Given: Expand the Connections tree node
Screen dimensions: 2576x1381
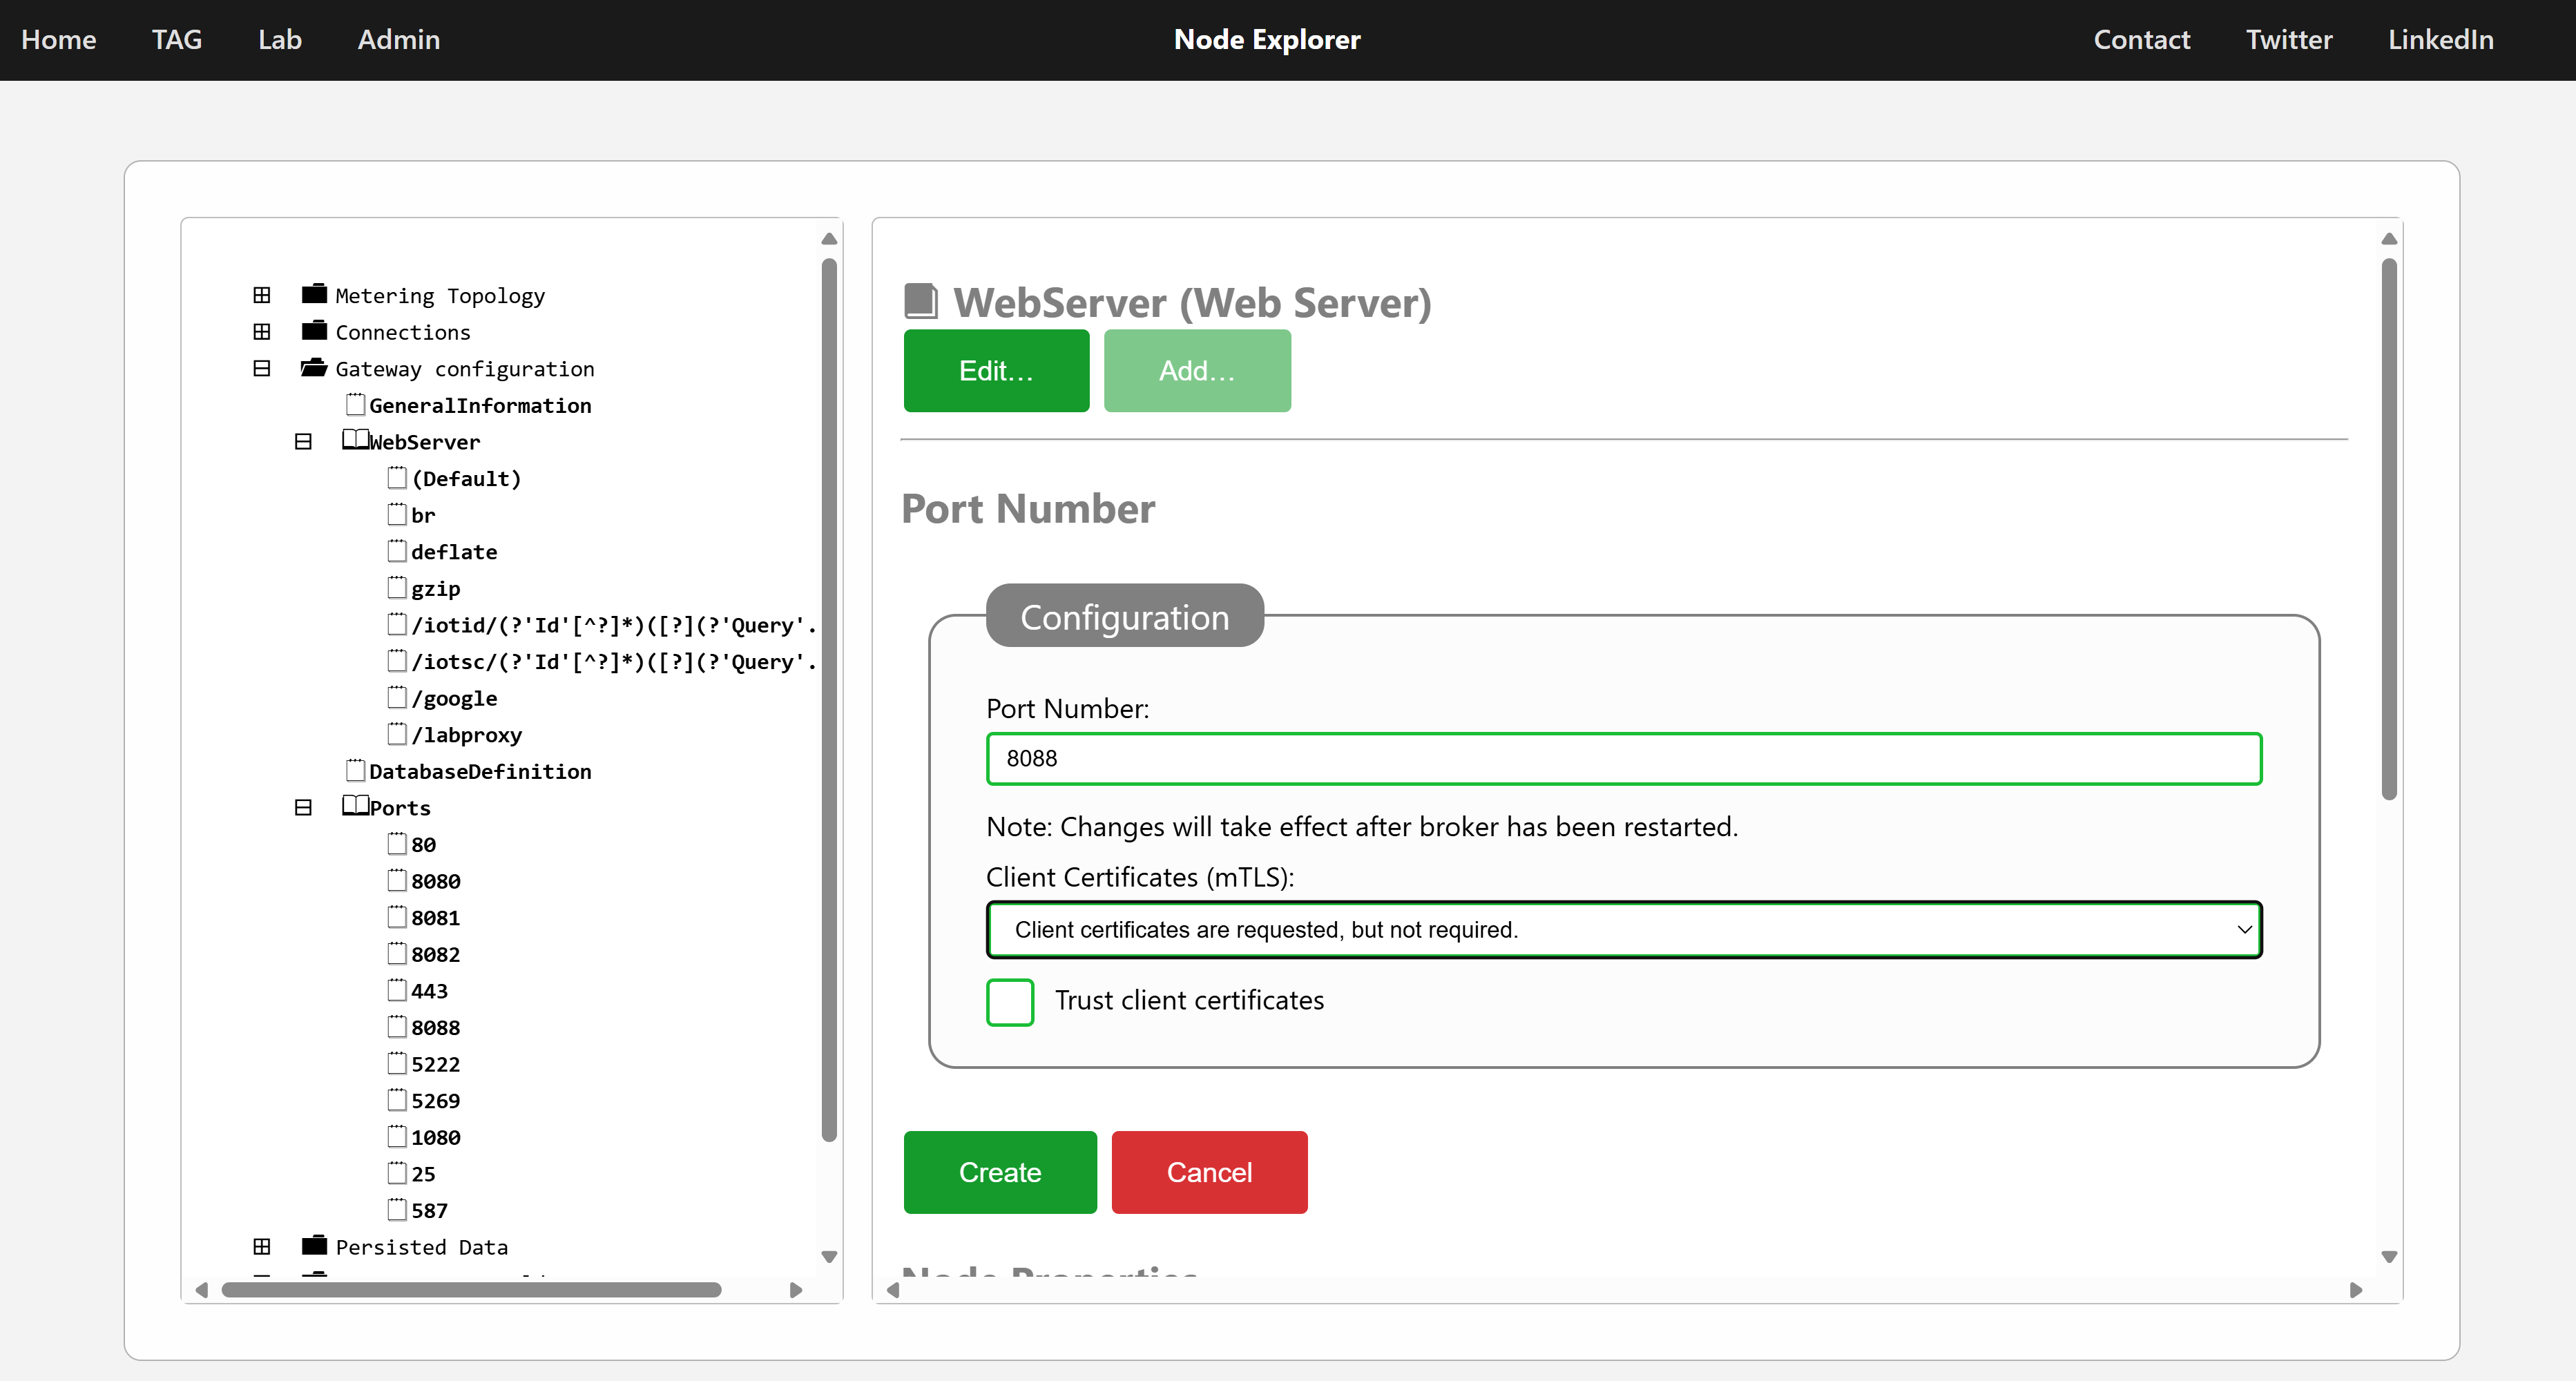Looking at the screenshot, I should tap(262, 331).
